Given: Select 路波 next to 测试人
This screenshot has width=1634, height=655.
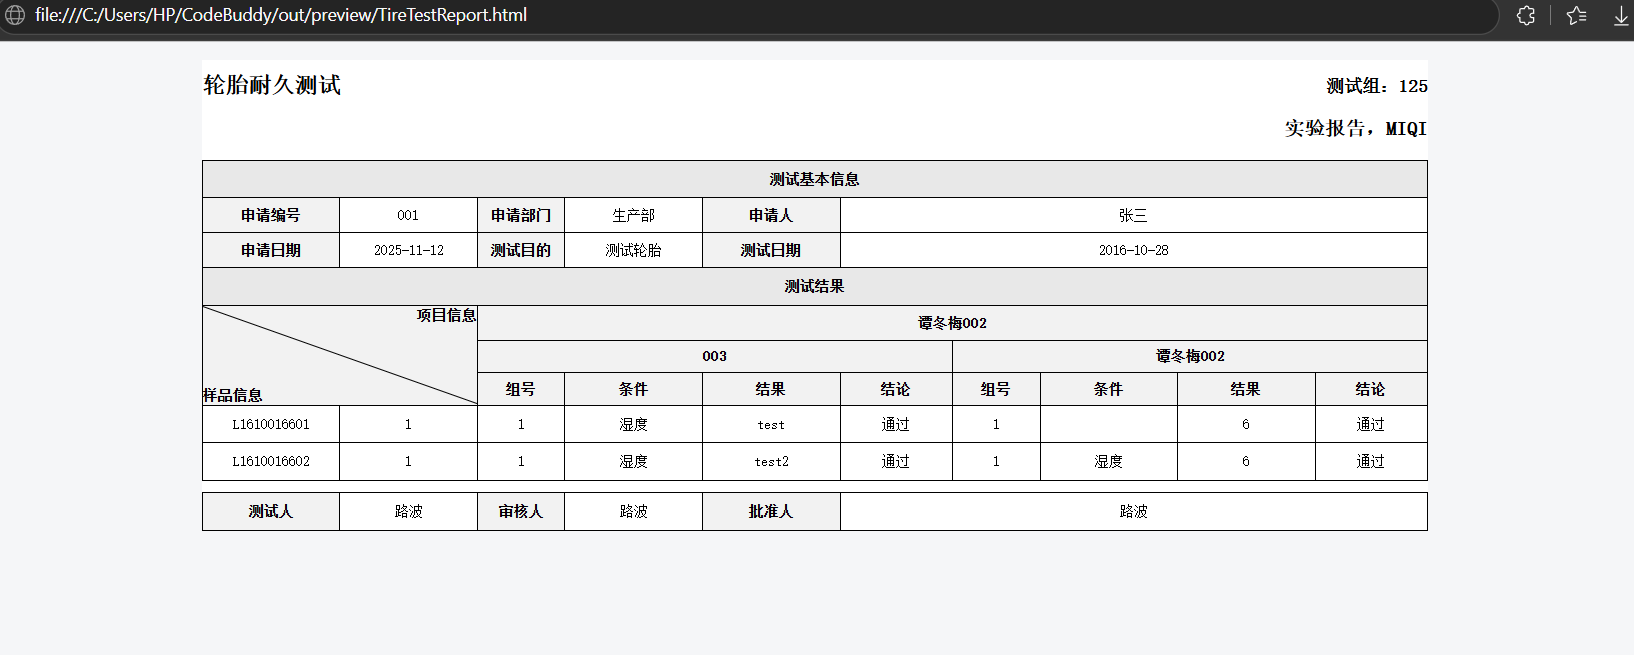Looking at the screenshot, I should click(408, 511).
